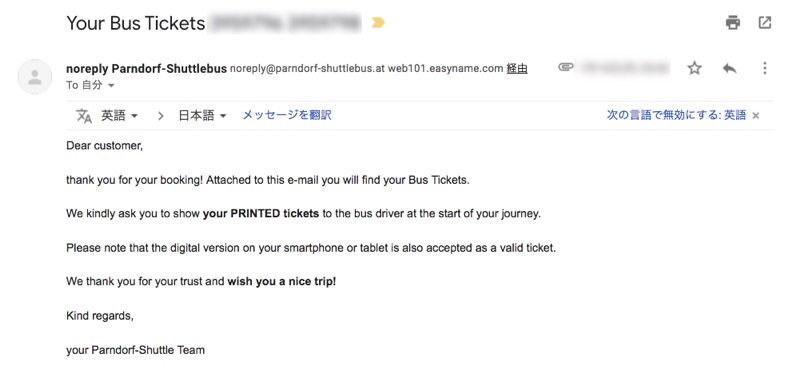Dismiss the translation bar with the X
This screenshot has height=370, width=785.
coord(756,116)
